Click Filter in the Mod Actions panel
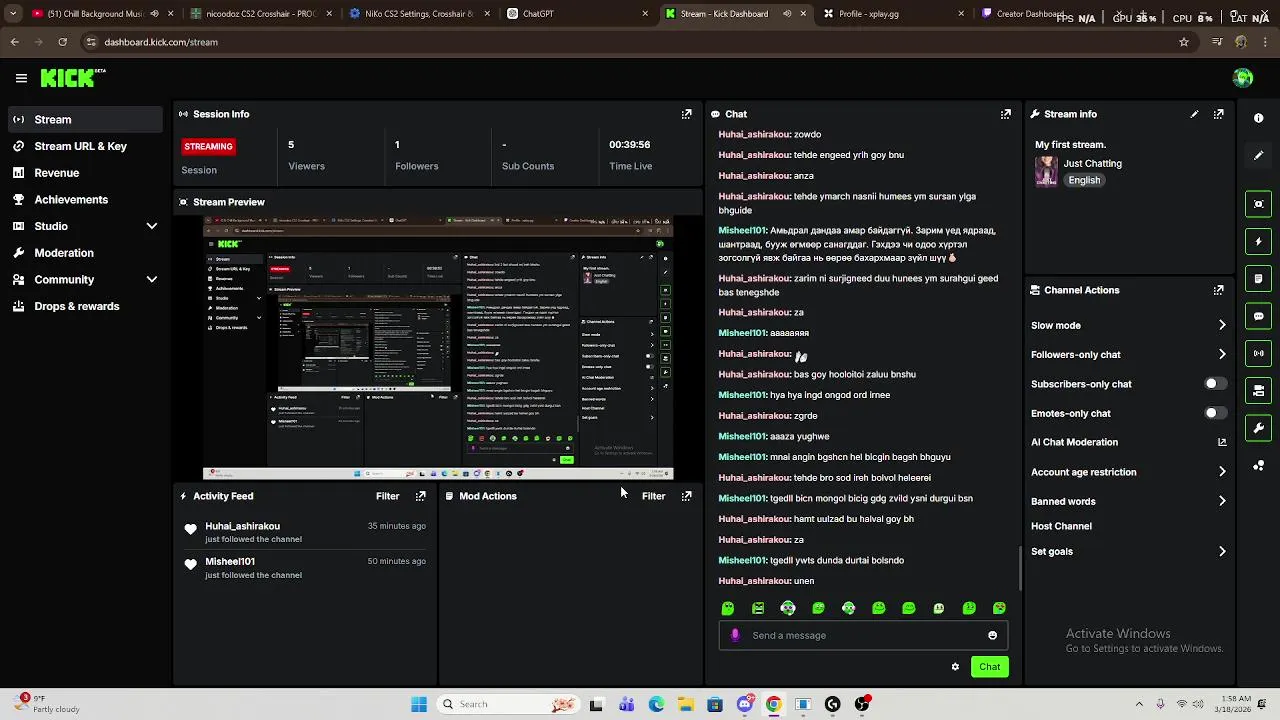The height and width of the screenshot is (720, 1280). click(x=653, y=496)
